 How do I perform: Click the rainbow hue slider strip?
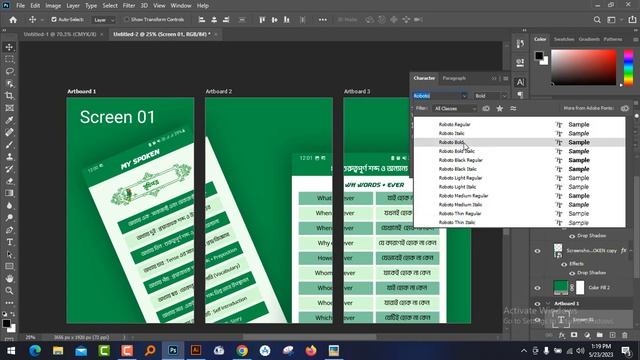629,67
